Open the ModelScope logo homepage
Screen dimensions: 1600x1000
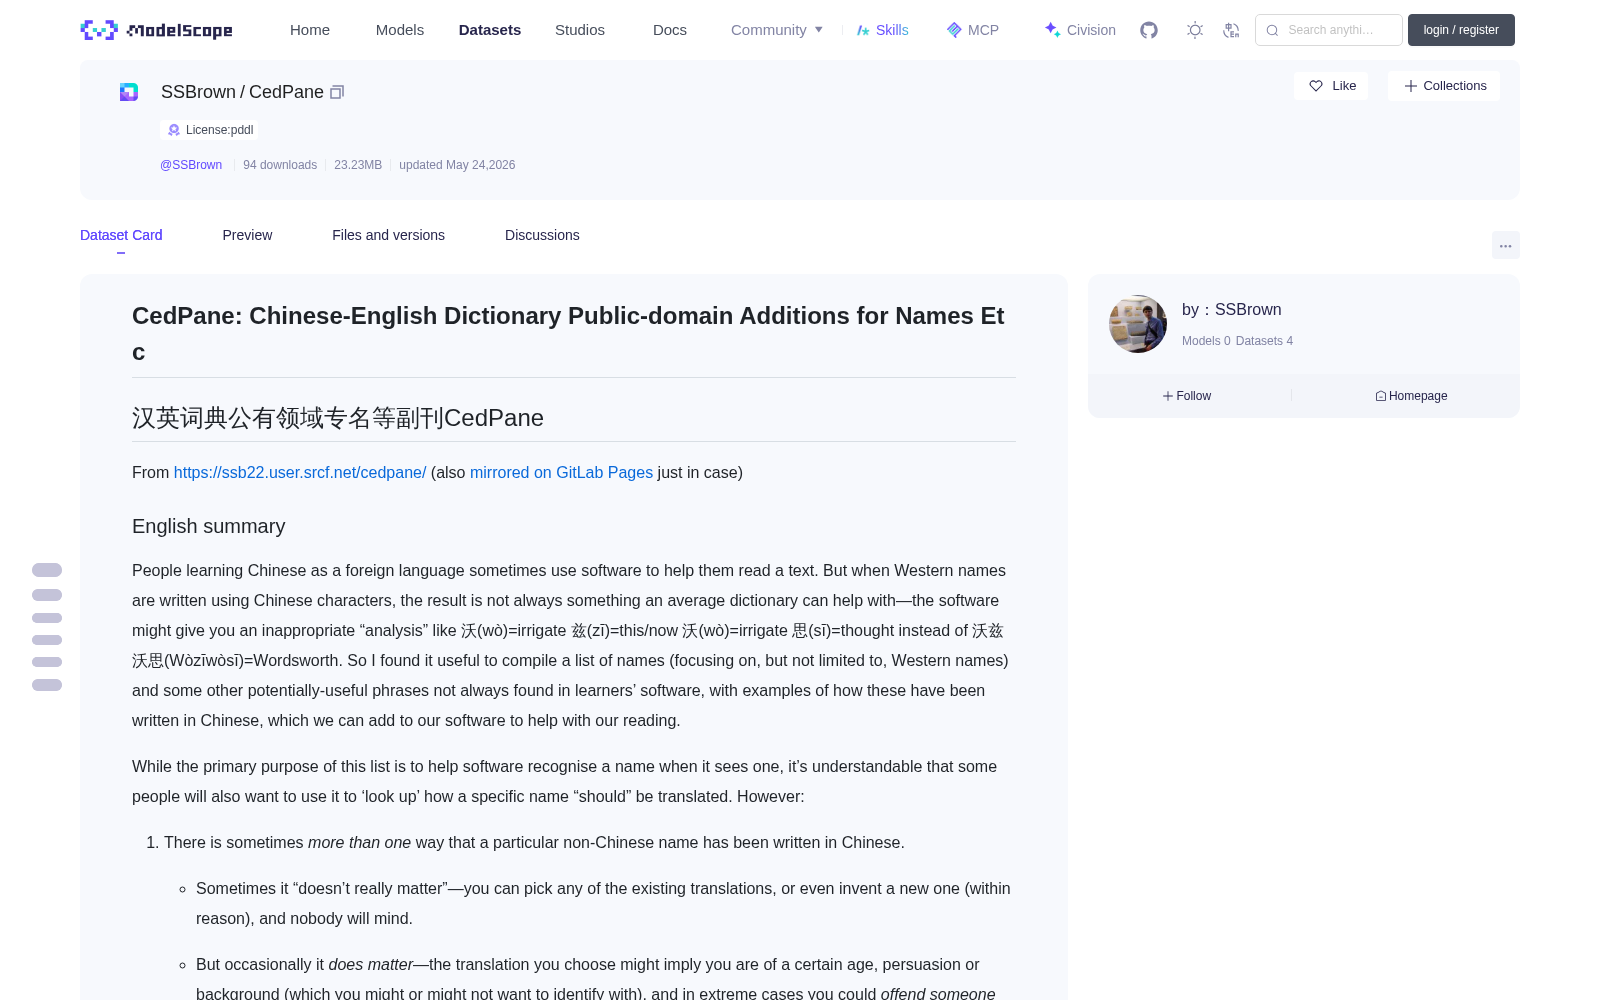coord(157,30)
